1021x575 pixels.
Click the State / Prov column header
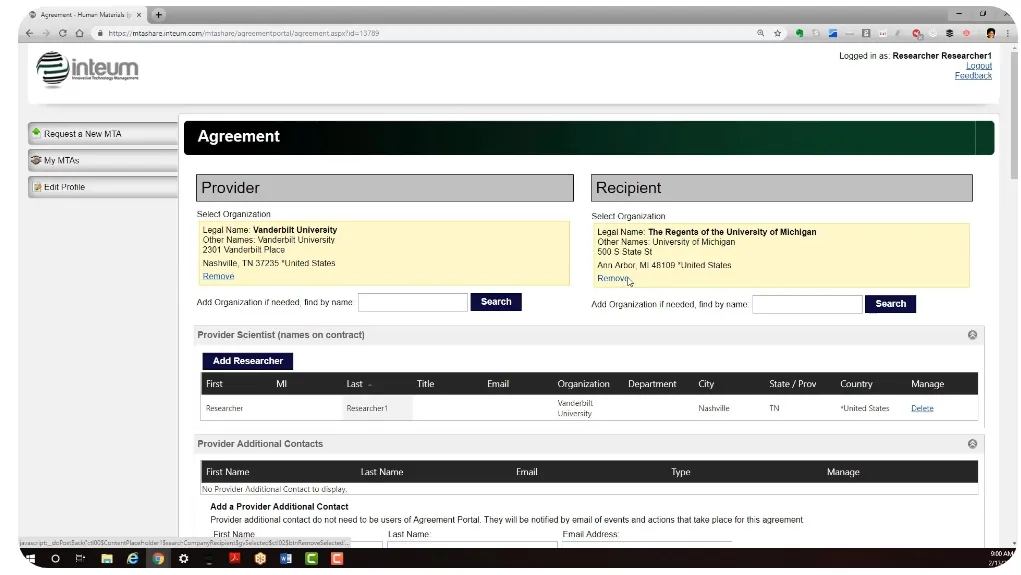tap(792, 384)
